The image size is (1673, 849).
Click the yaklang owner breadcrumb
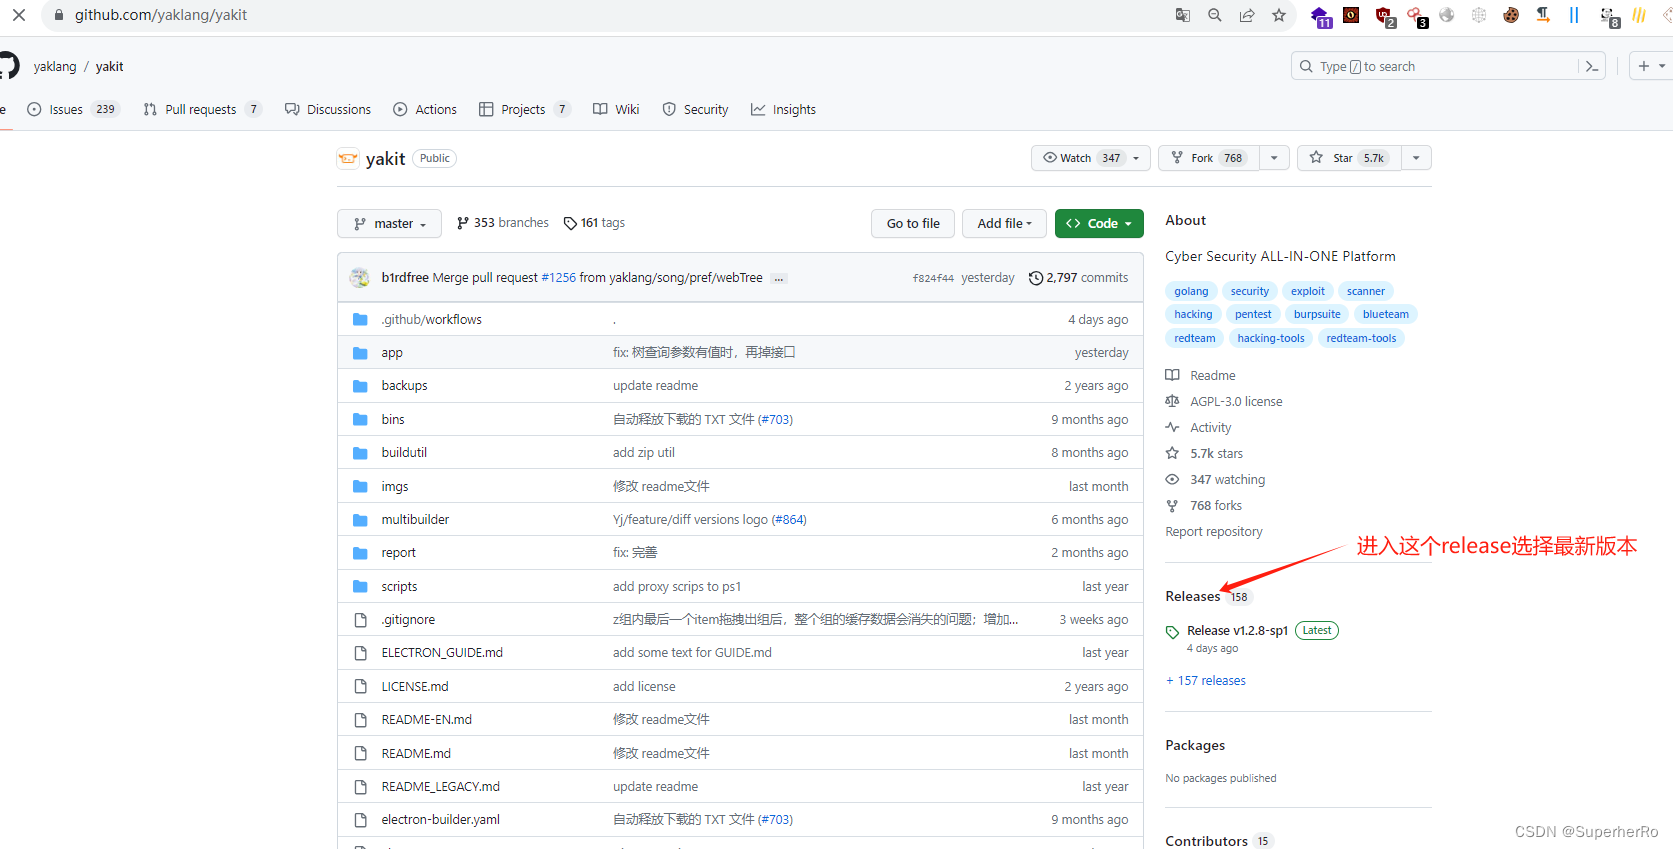click(x=55, y=66)
